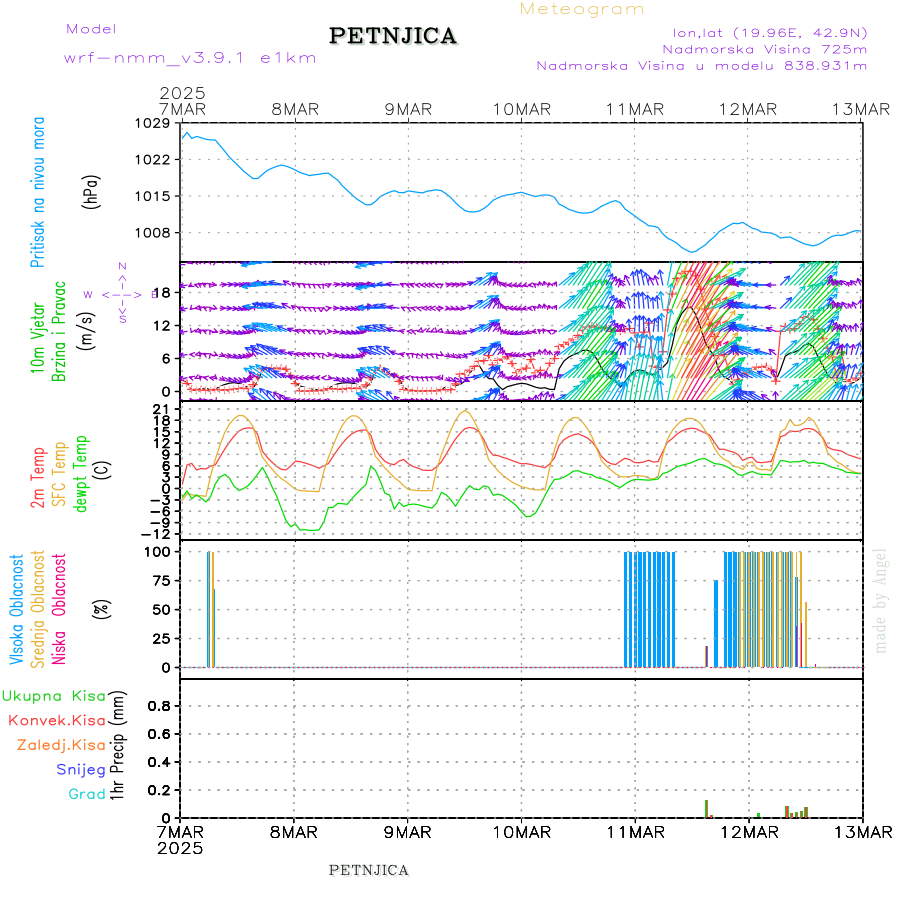The image size is (900, 900).
Task: Click the green 'dewpt Temp' legend label
Action: click(80, 474)
